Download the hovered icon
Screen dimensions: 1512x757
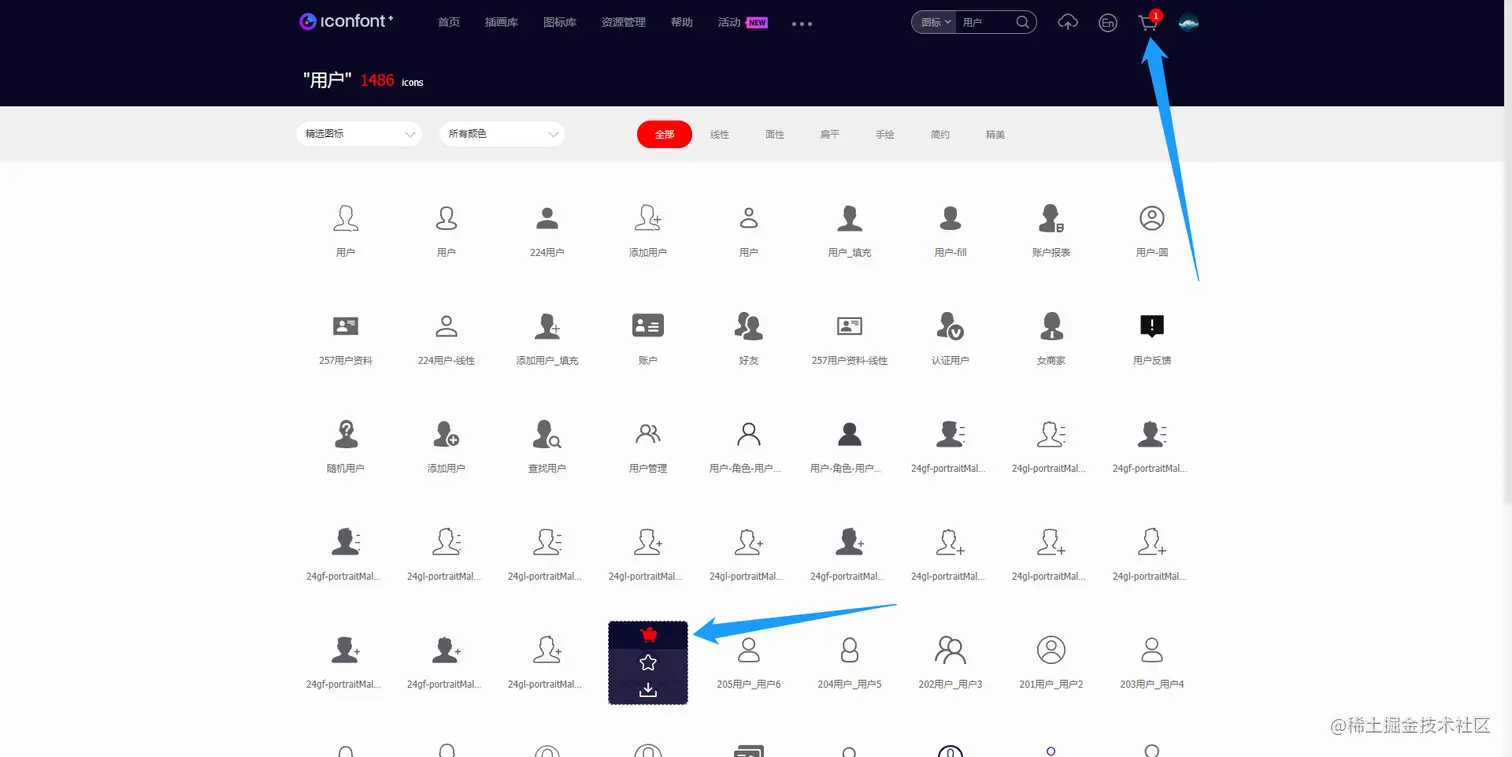click(x=648, y=690)
